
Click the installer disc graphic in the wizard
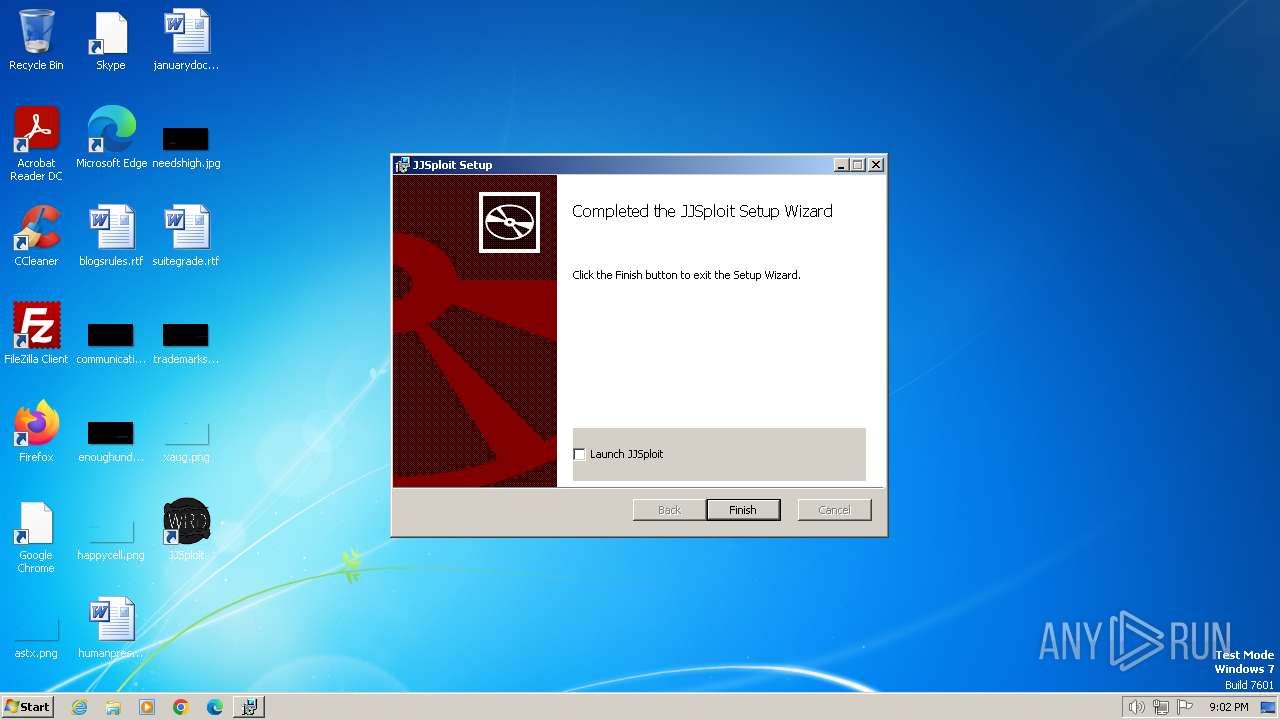509,222
